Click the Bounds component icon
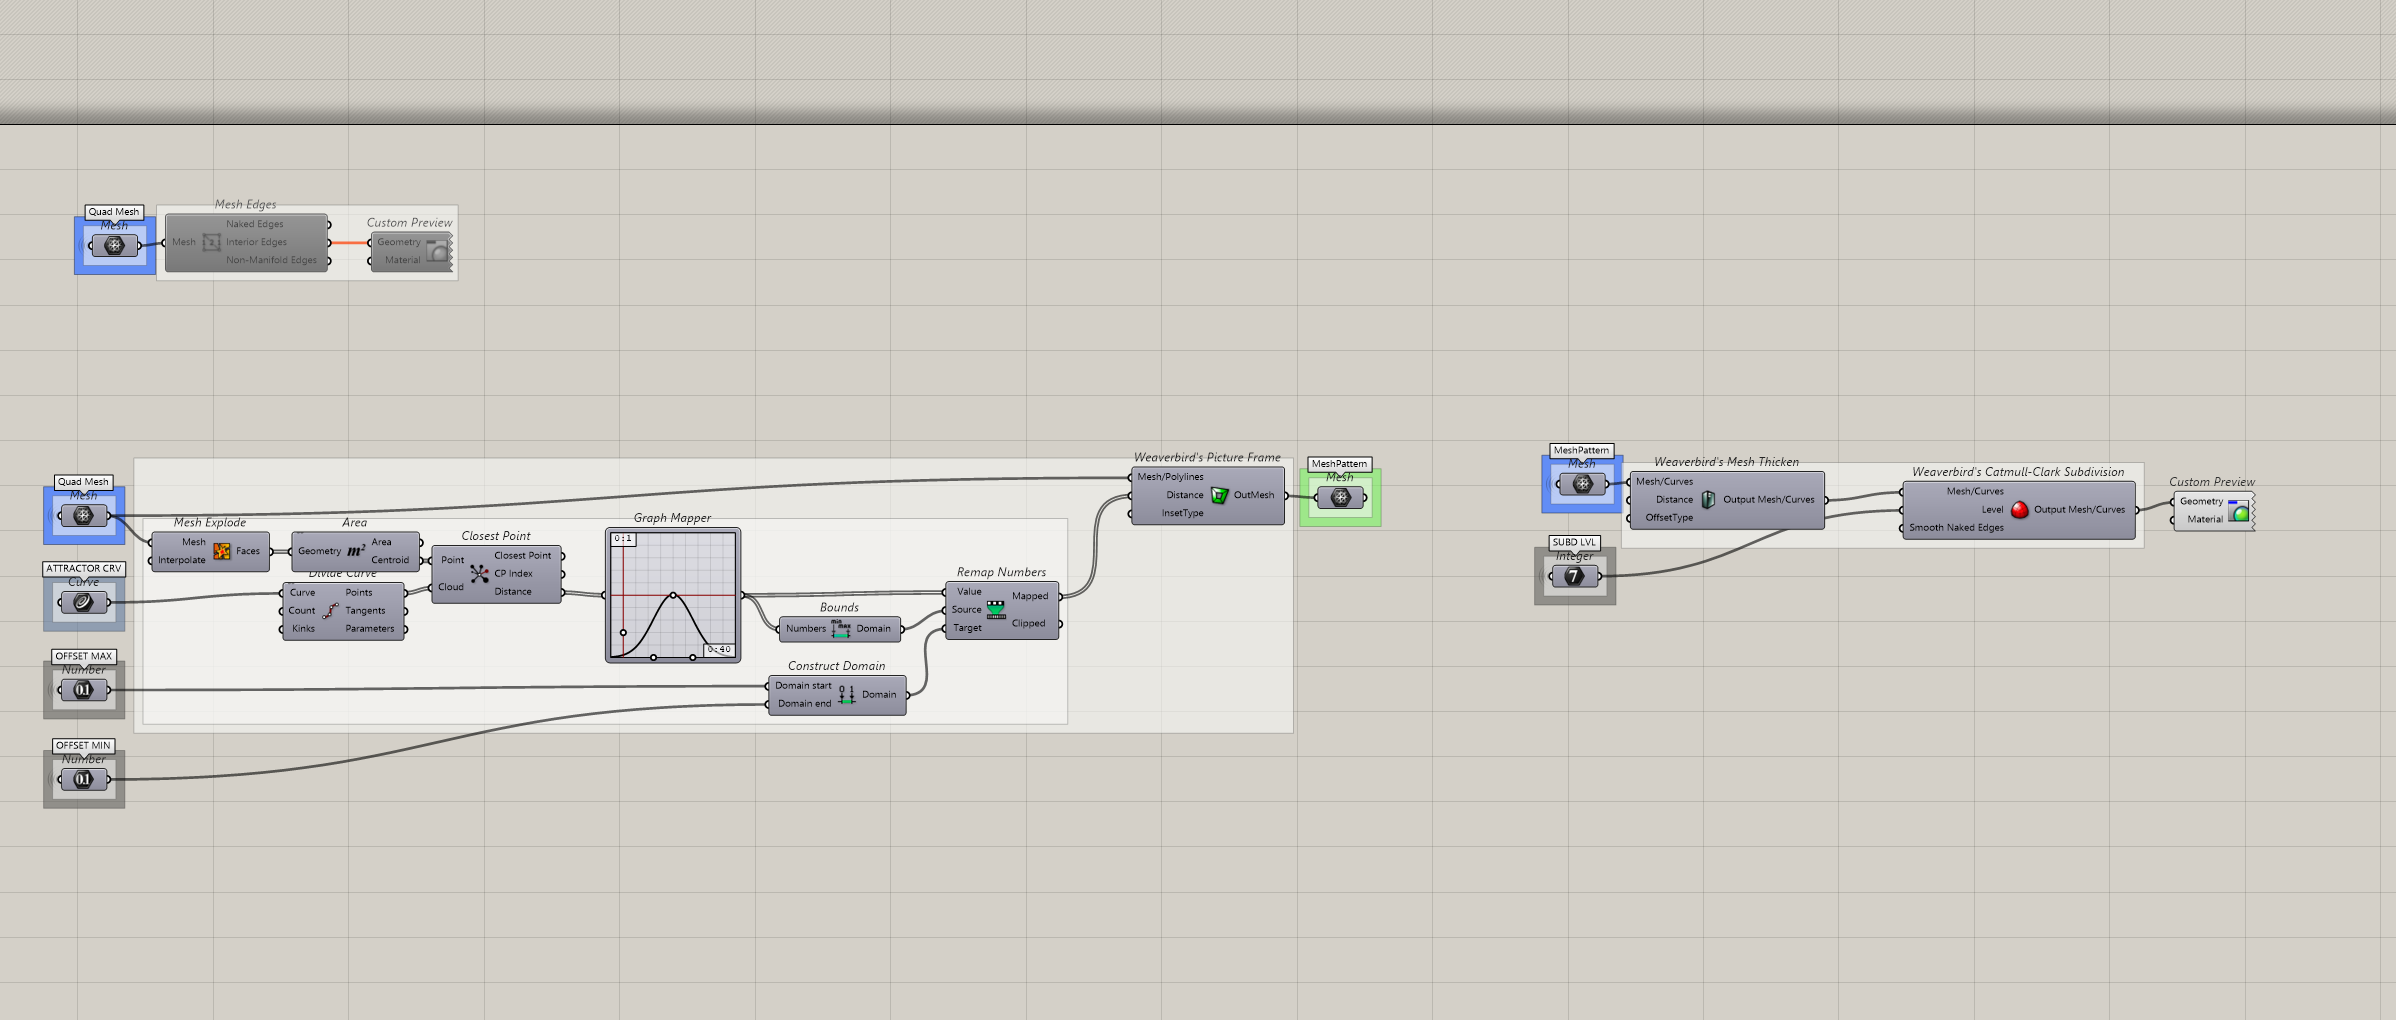Screen dimensions: 2396x1020 pos(841,629)
